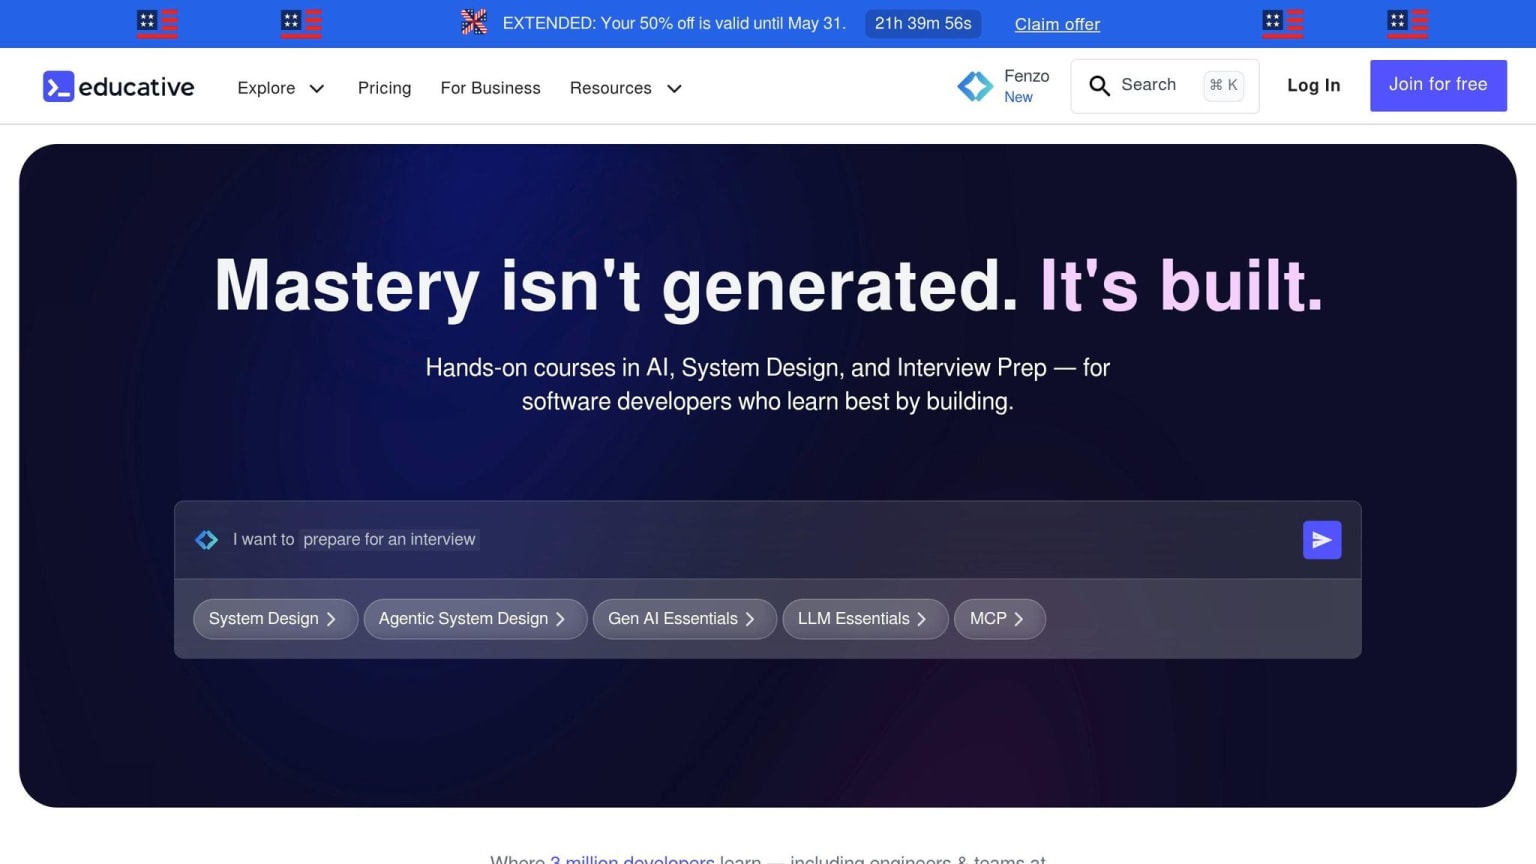Click the 'New' label under Fenzo
Image resolution: width=1536 pixels, height=864 pixels.
(x=1018, y=97)
